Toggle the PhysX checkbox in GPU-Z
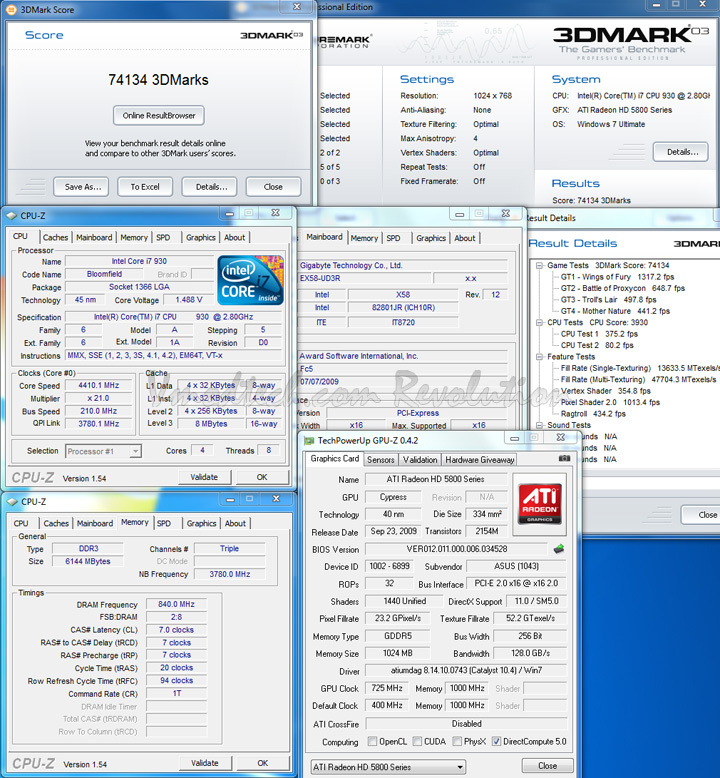The height and width of the screenshot is (778, 720). (457, 741)
